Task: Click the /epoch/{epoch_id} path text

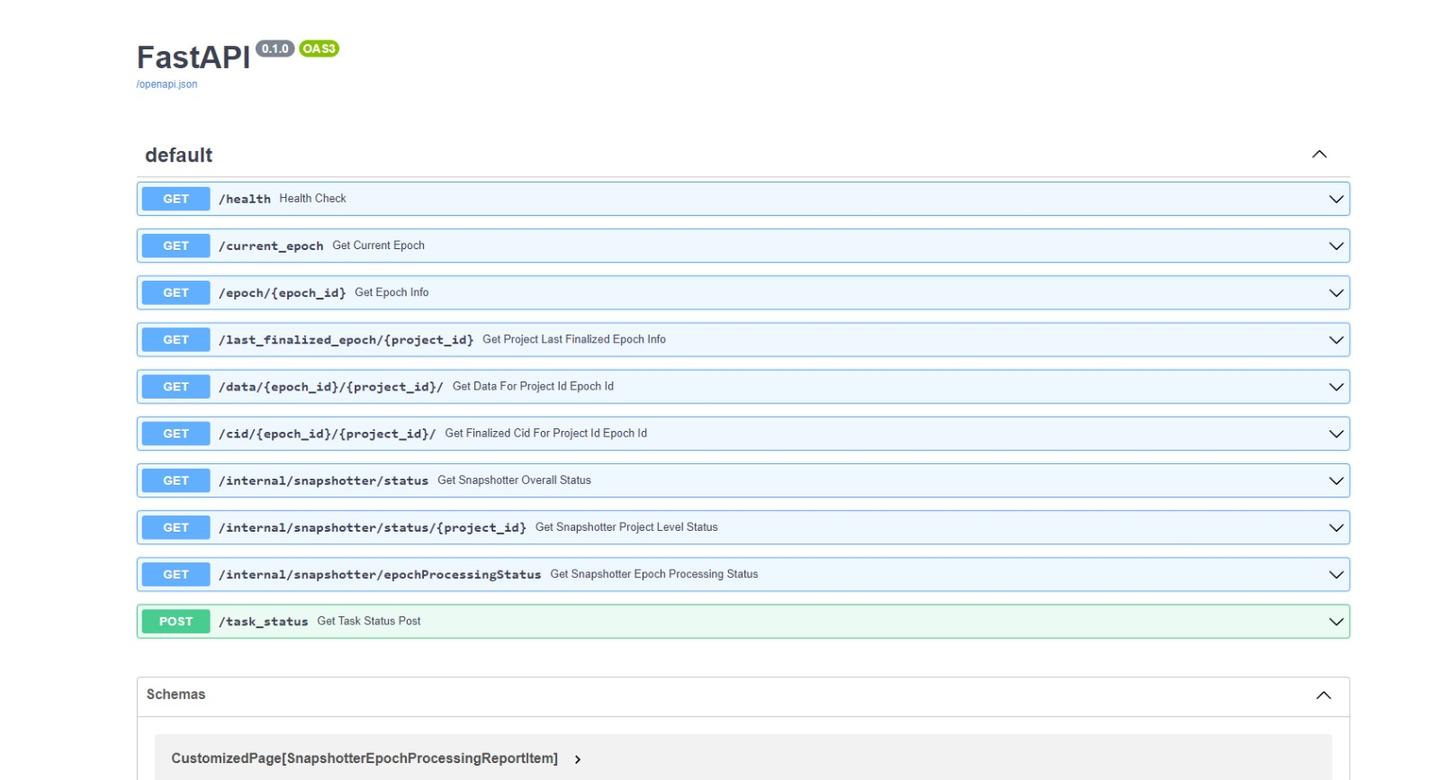Action: [x=282, y=293]
